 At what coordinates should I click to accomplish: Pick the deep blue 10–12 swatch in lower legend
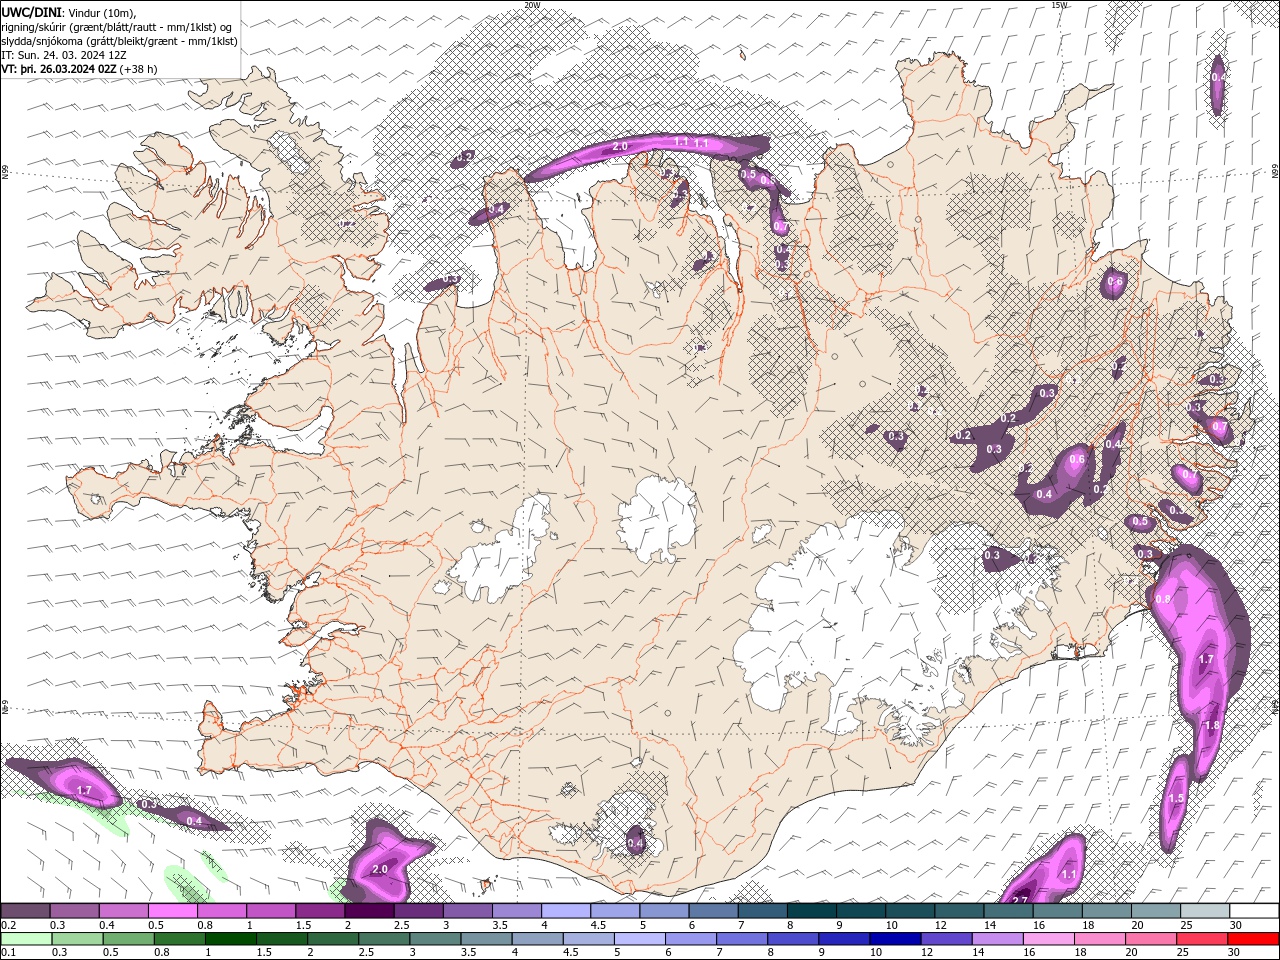click(895, 939)
